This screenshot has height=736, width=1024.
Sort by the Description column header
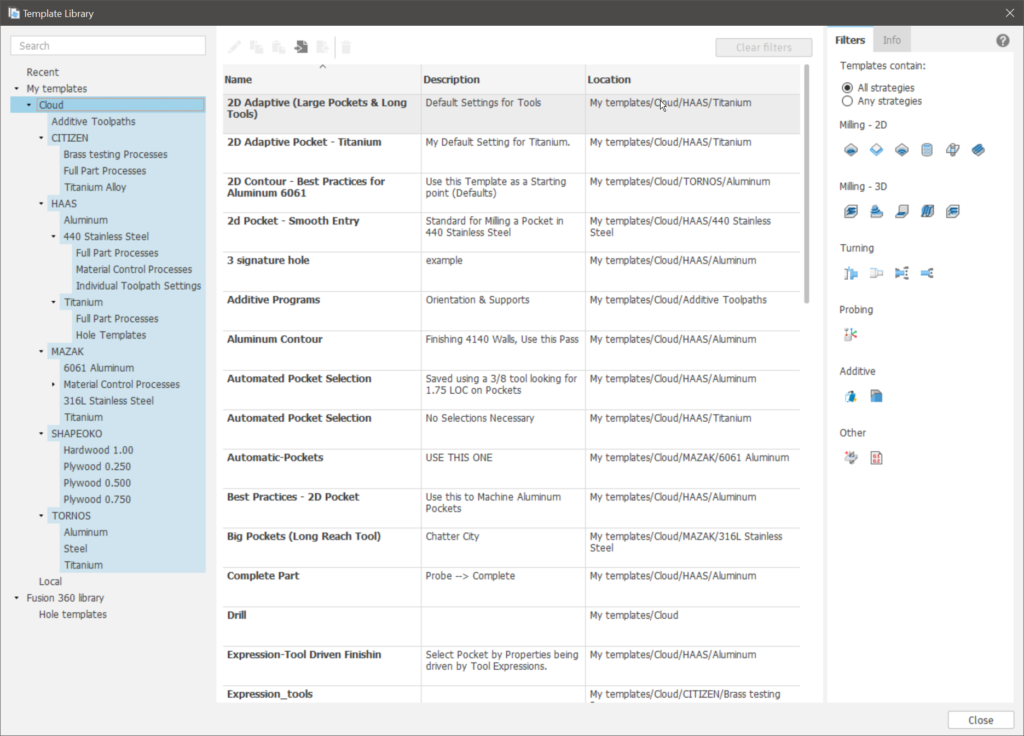coord(503,79)
